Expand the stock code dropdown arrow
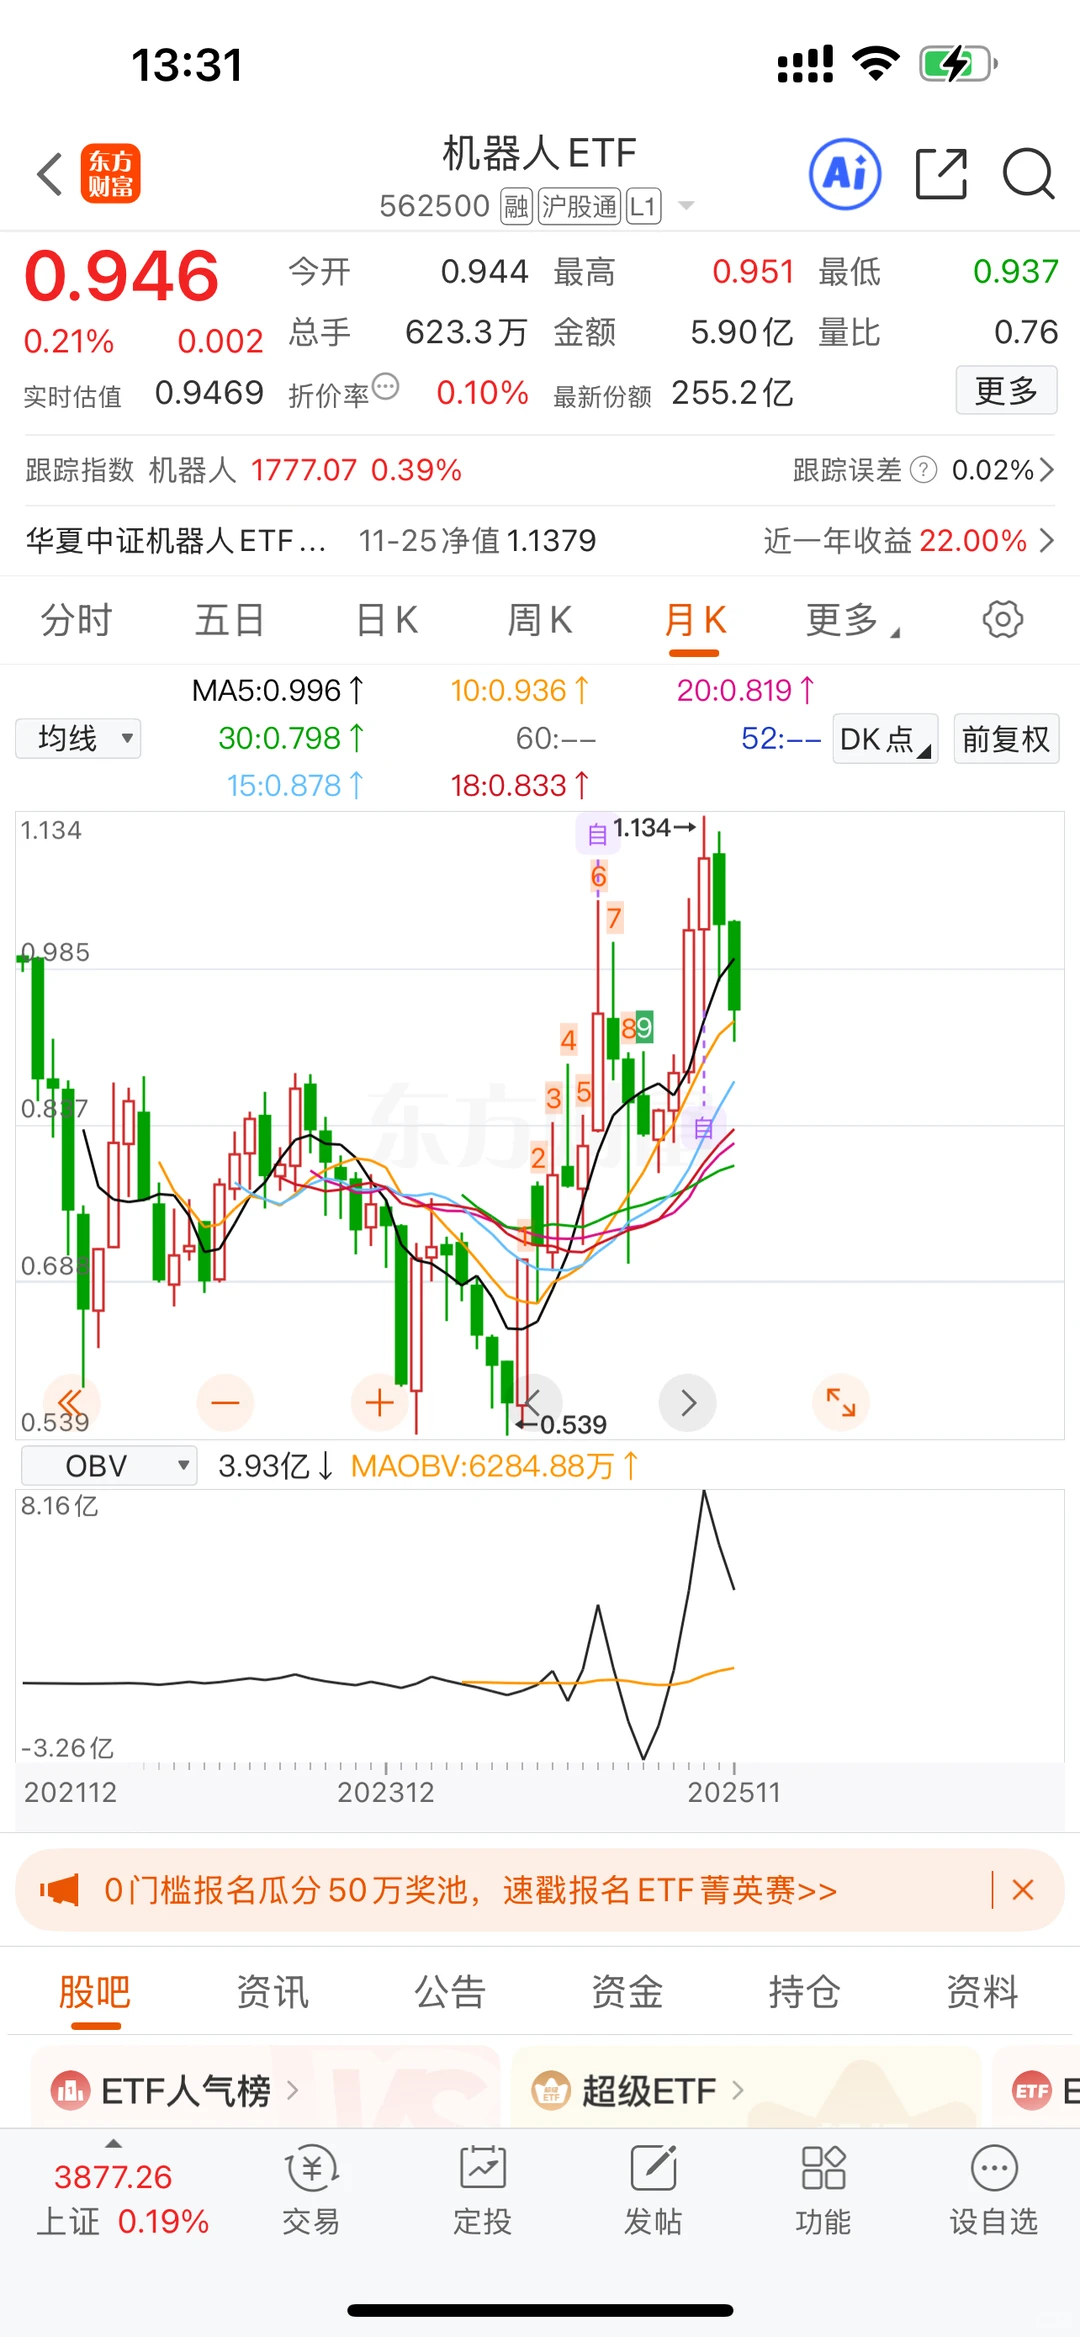1080x2337 pixels. point(686,206)
